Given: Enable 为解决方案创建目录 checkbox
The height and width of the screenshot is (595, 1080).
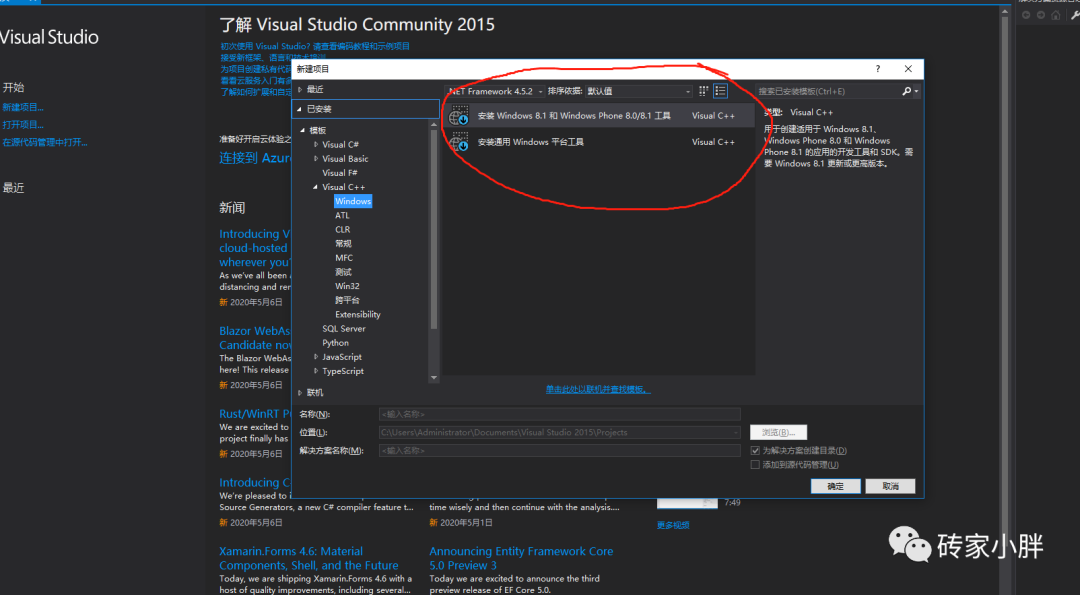Looking at the screenshot, I should [x=755, y=450].
